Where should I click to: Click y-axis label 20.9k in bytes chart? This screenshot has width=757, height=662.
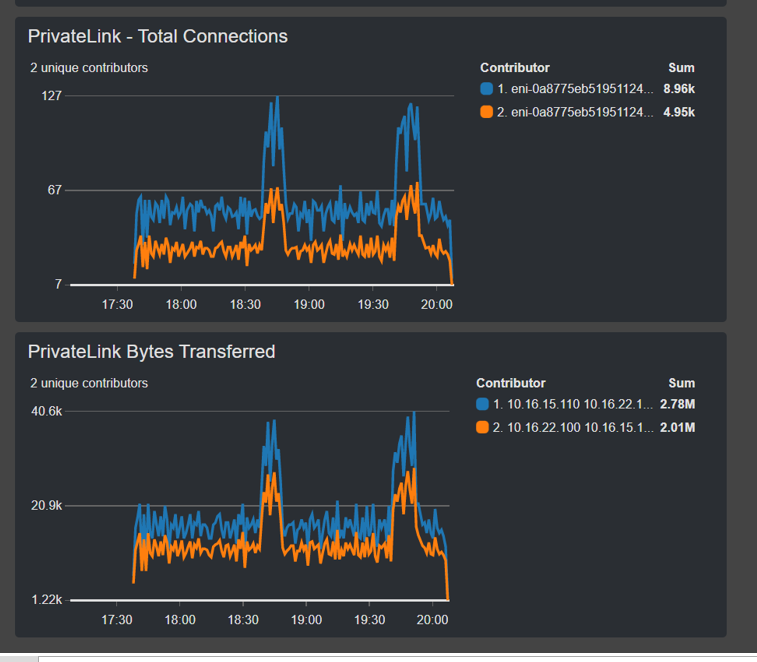[x=46, y=506]
